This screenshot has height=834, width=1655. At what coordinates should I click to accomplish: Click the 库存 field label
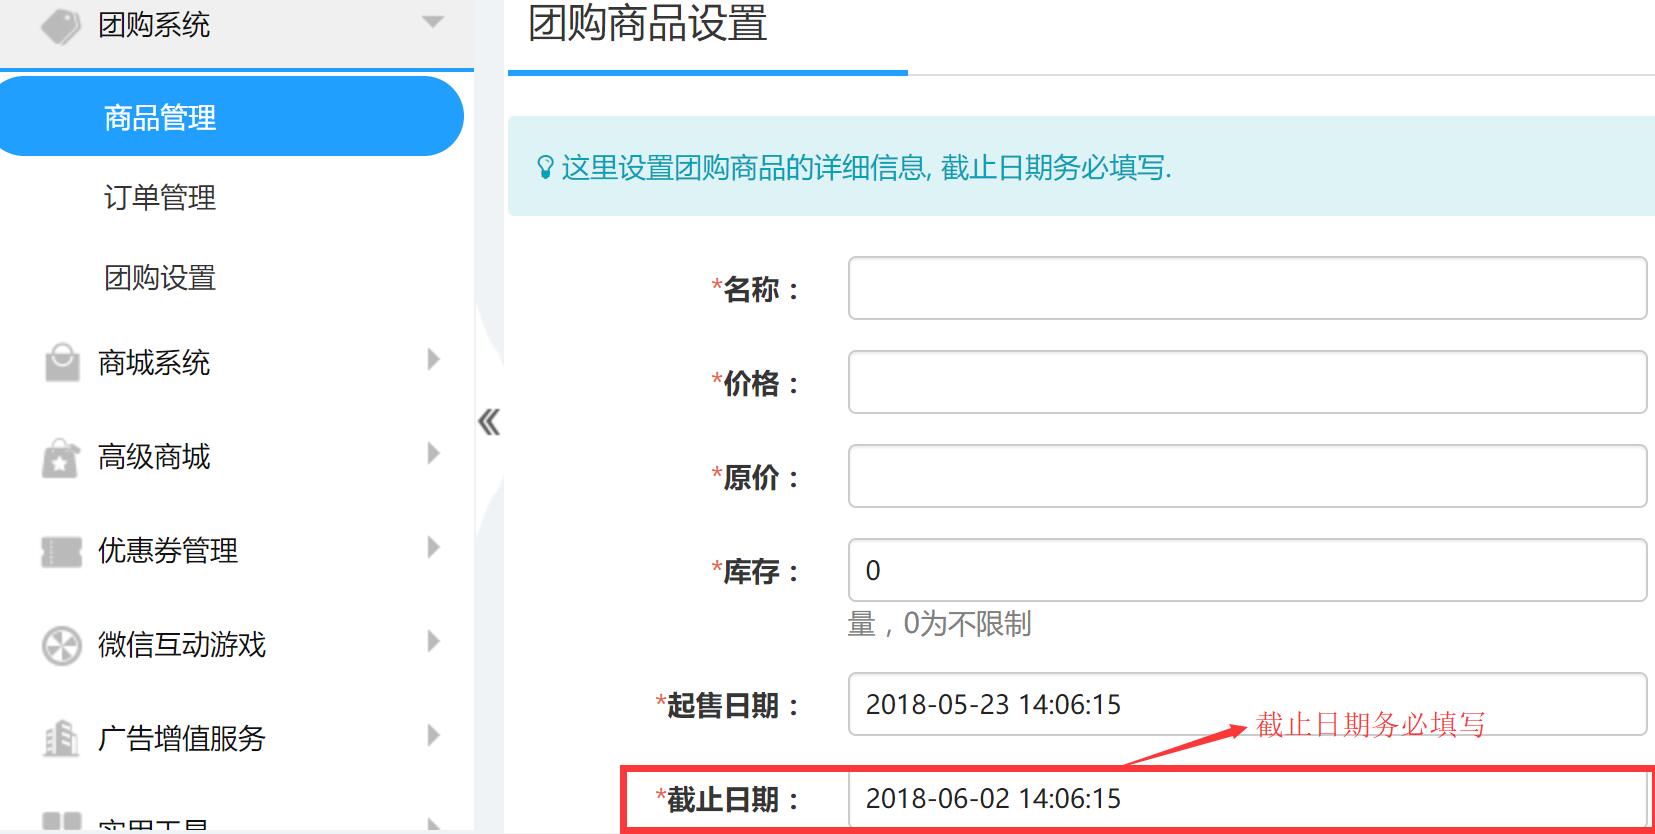point(755,572)
